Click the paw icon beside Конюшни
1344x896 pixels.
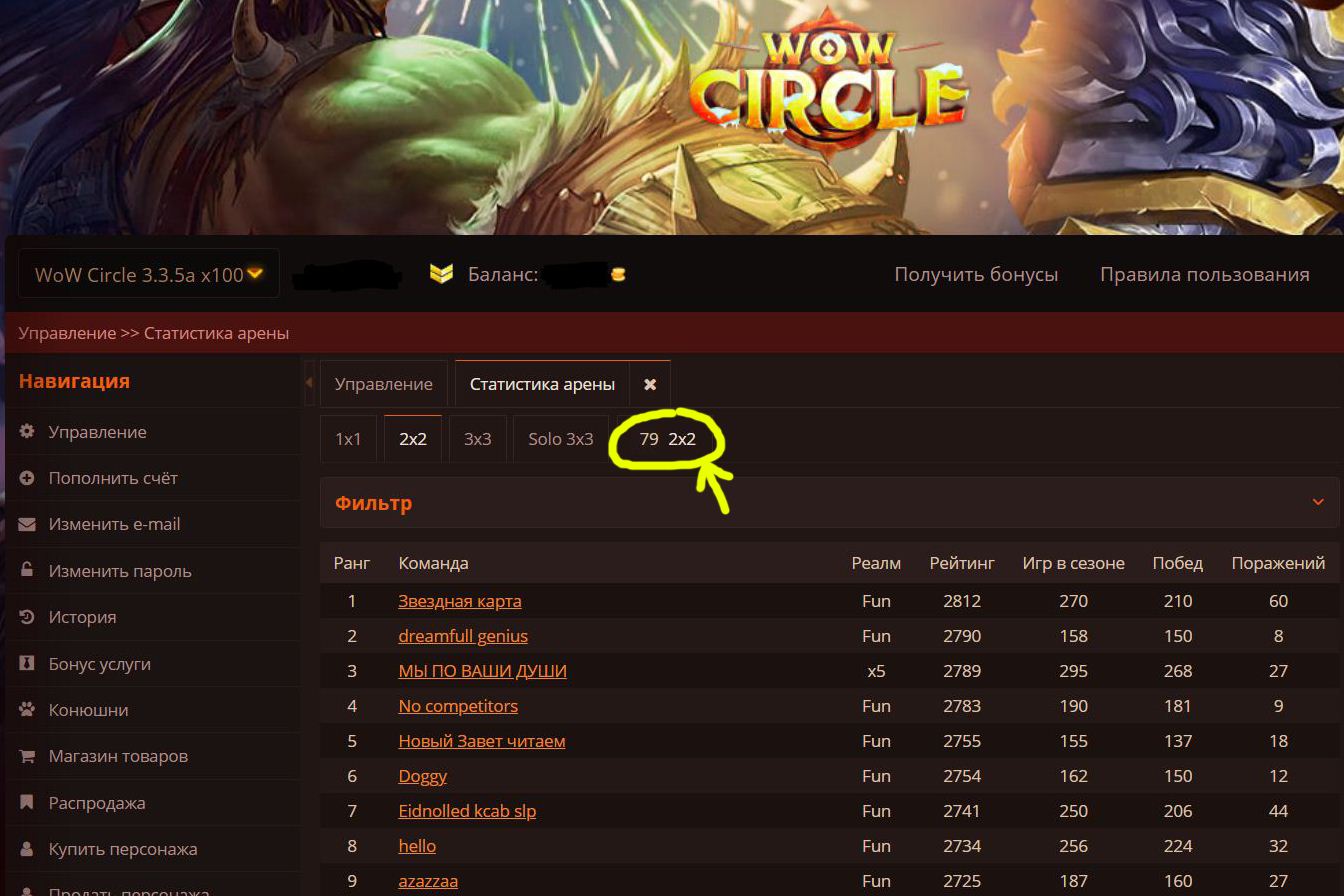coord(27,710)
